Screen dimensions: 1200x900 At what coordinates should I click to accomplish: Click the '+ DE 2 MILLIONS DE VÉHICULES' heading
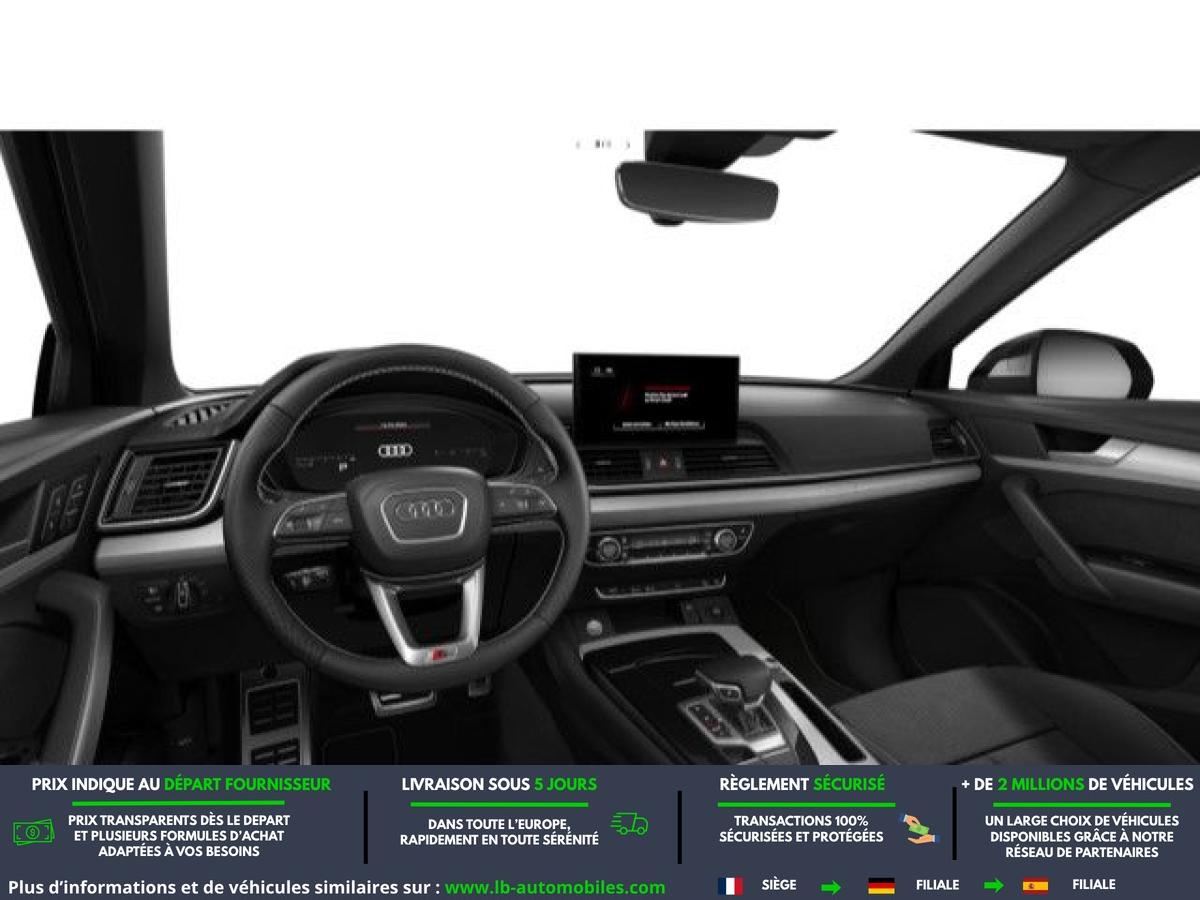1077,784
